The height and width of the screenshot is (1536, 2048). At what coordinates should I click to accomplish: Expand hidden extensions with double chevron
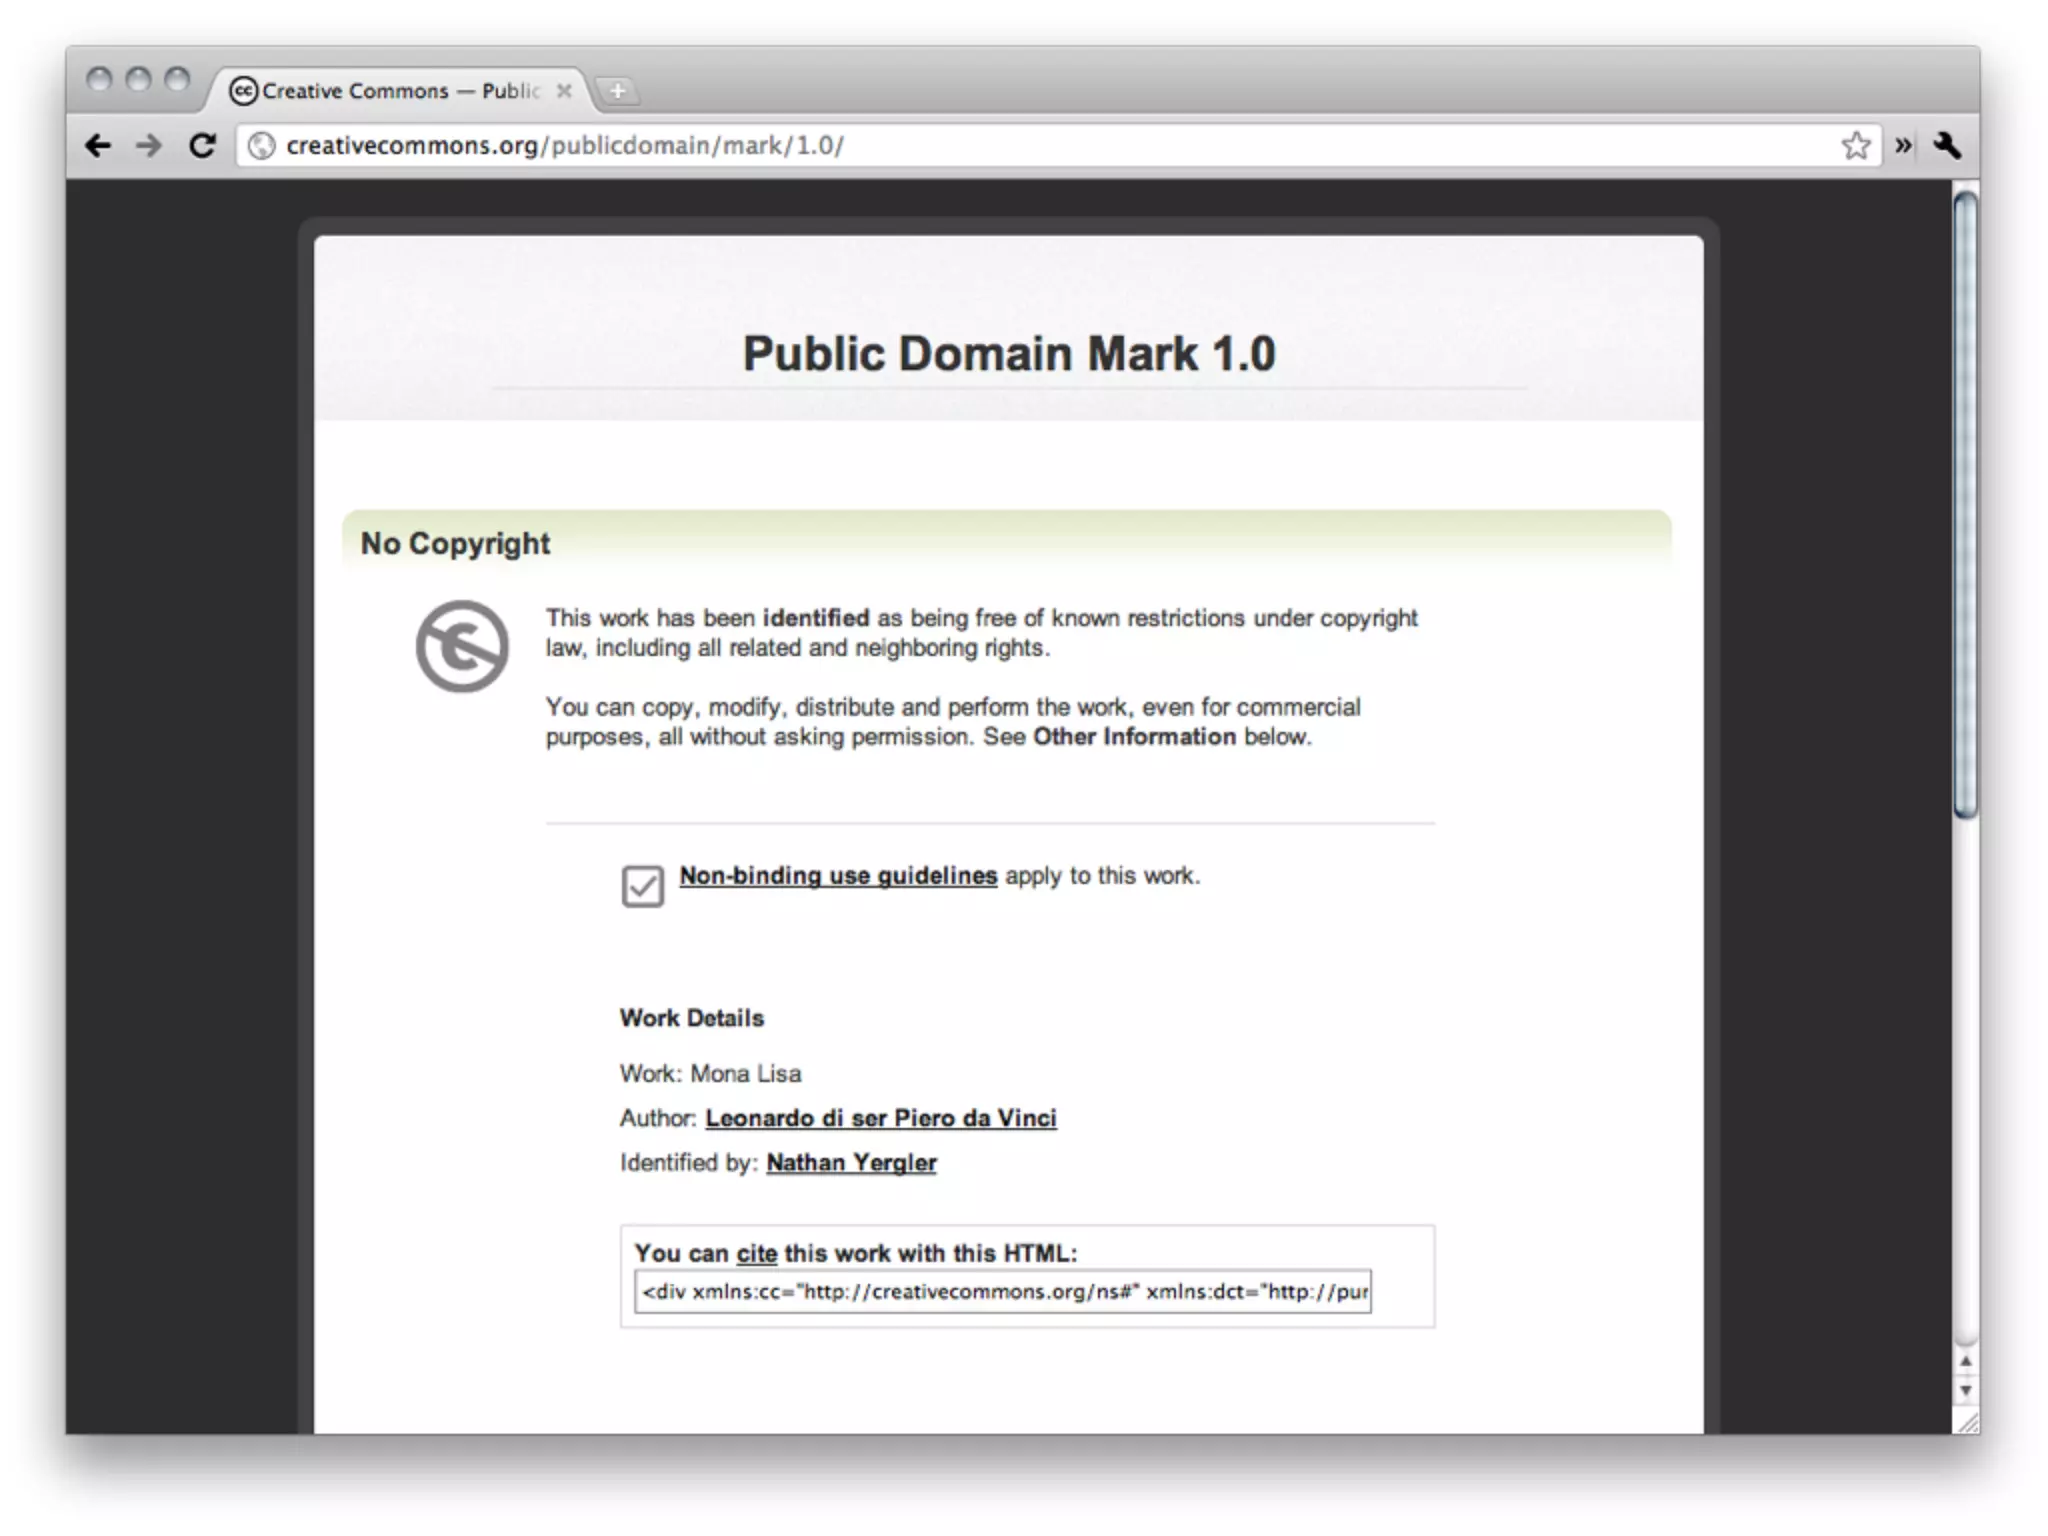pyautogui.click(x=1903, y=146)
